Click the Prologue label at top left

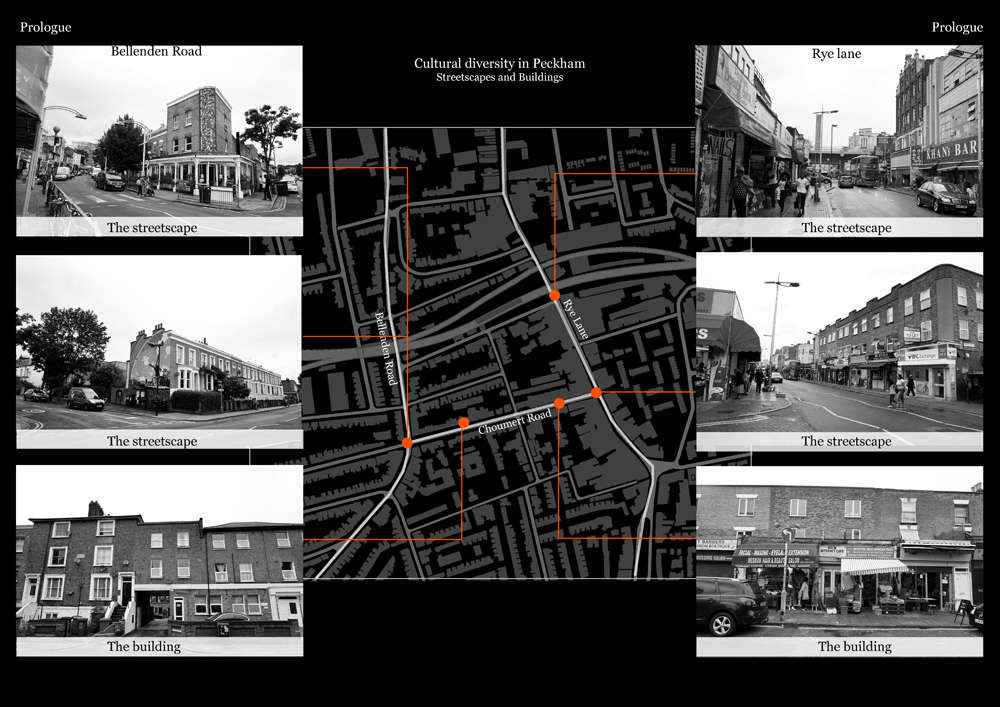(x=45, y=27)
